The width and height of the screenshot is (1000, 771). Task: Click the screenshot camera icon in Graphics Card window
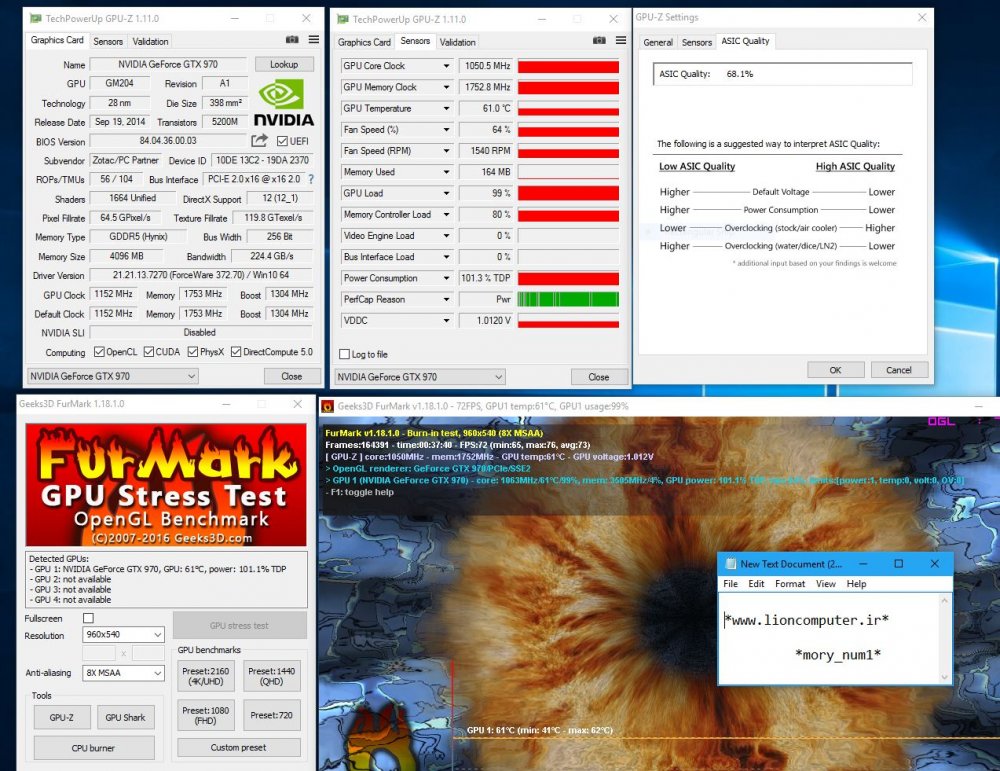coord(292,40)
